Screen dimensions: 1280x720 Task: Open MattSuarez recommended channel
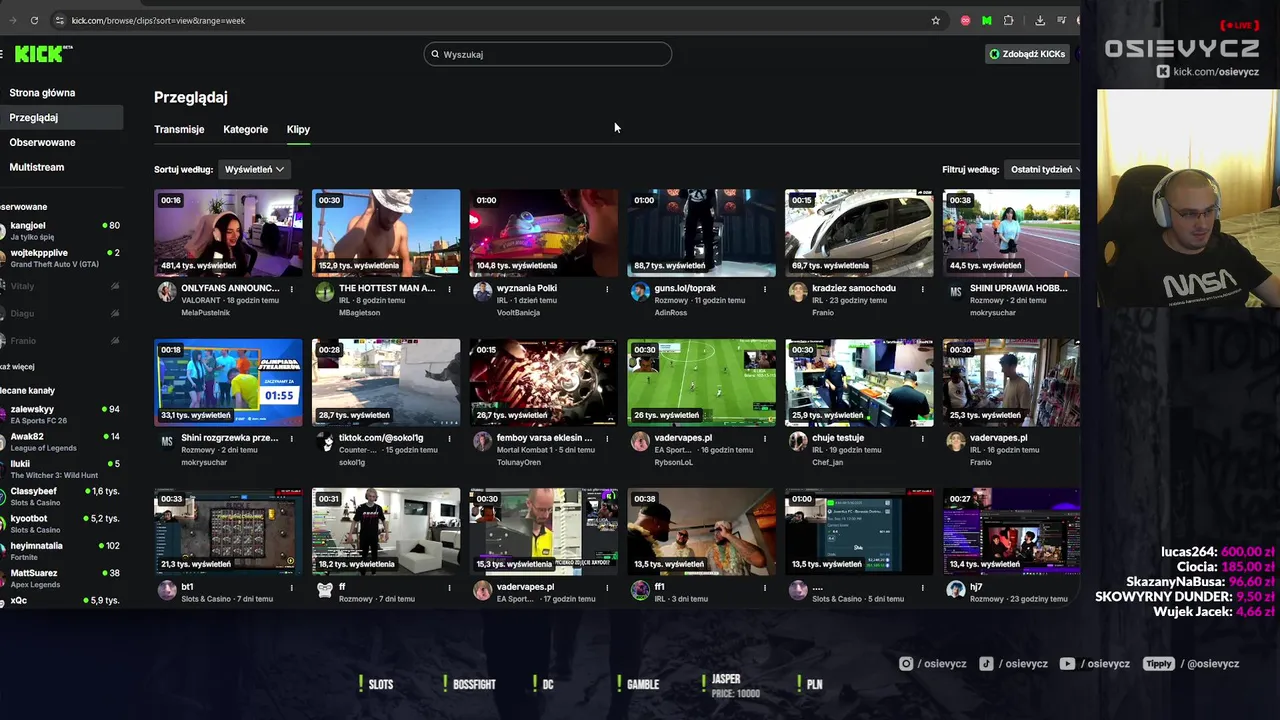62,578
